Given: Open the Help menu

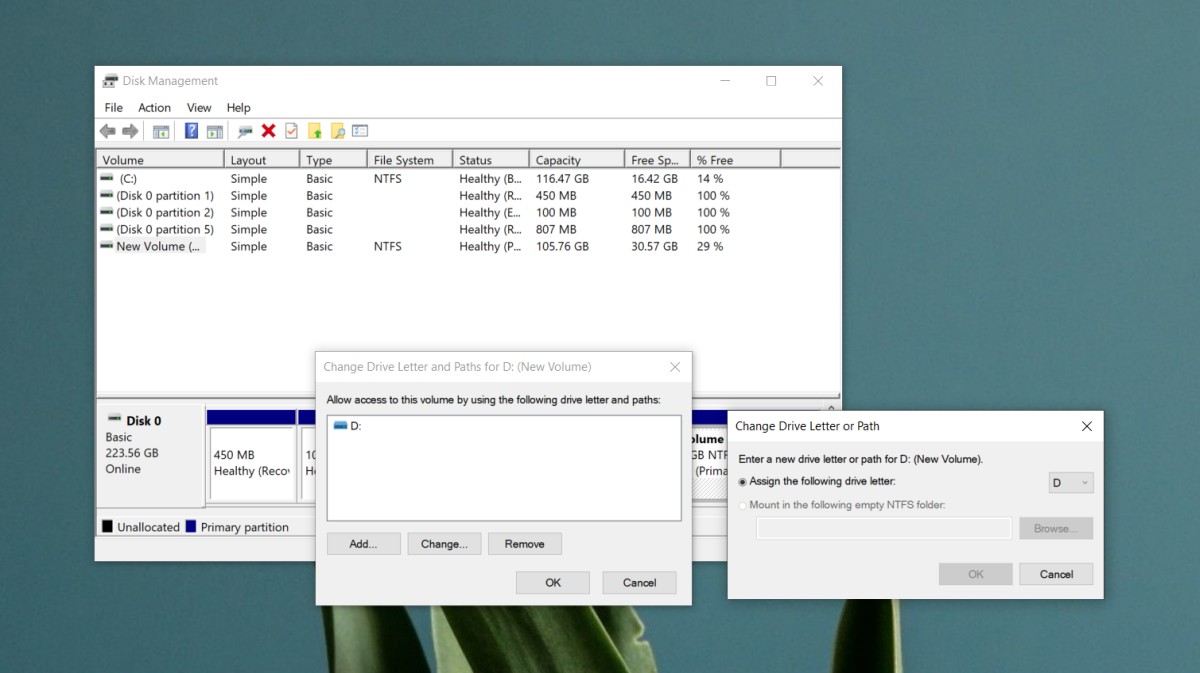Looking at the screenshot, I should pyautogui.click(x=238, y=107).
